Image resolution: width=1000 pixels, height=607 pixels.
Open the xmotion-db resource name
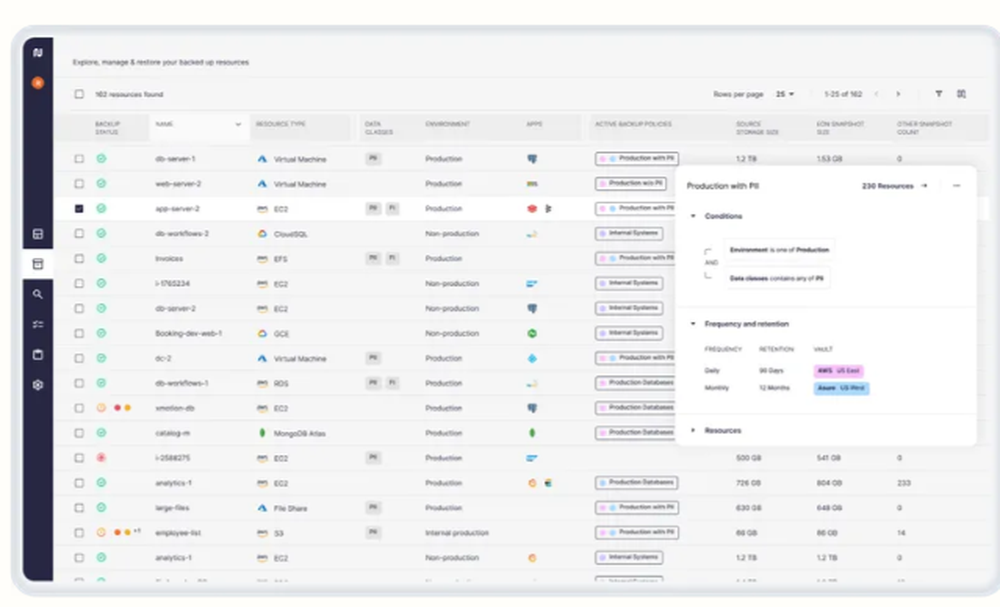click(175, 408)
